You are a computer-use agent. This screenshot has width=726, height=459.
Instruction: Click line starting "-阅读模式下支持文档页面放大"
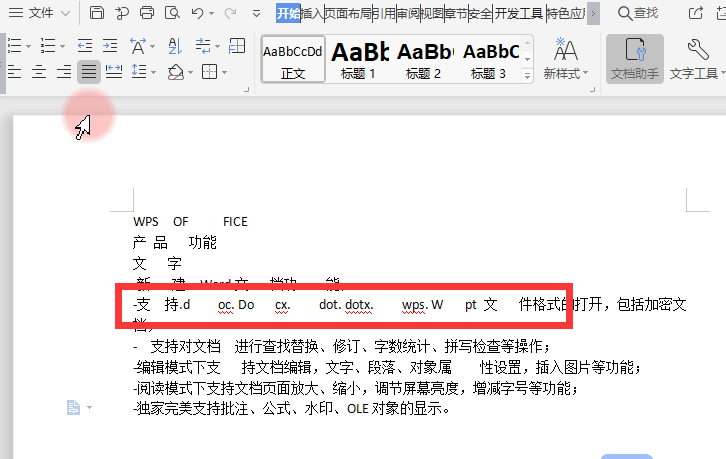355,388
